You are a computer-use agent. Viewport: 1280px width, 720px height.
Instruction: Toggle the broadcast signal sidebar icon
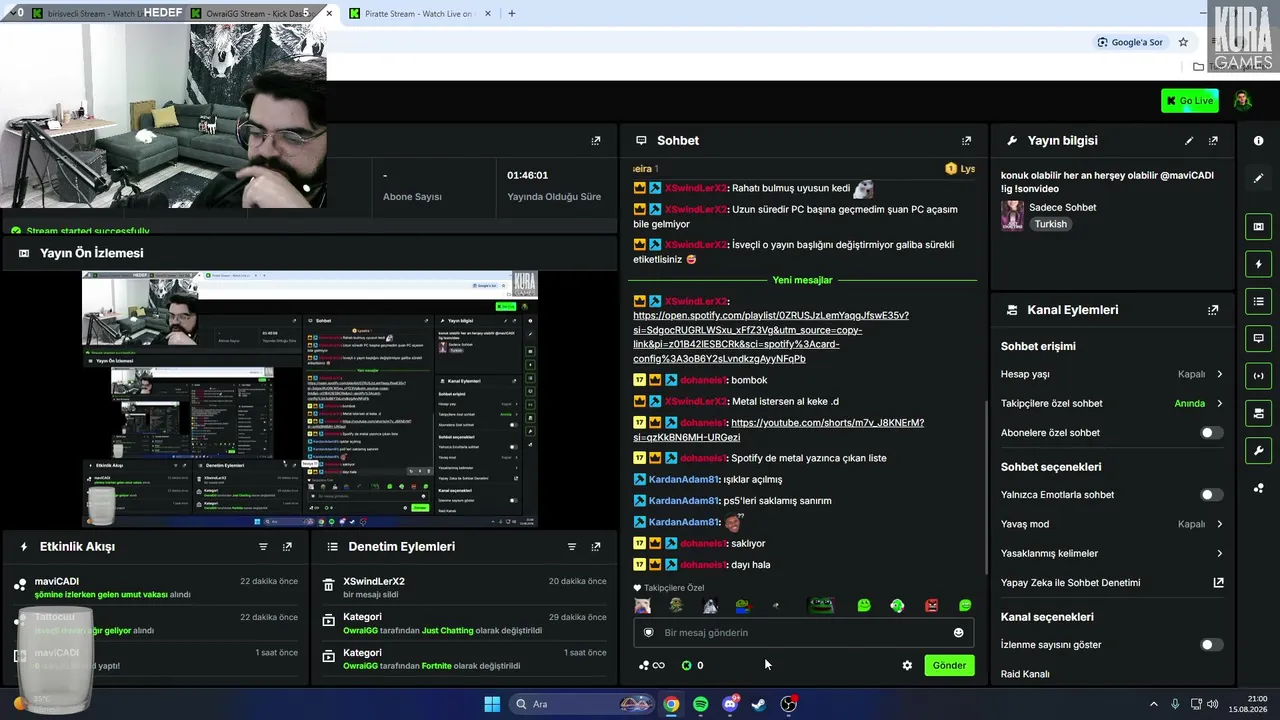[1258, 375]
